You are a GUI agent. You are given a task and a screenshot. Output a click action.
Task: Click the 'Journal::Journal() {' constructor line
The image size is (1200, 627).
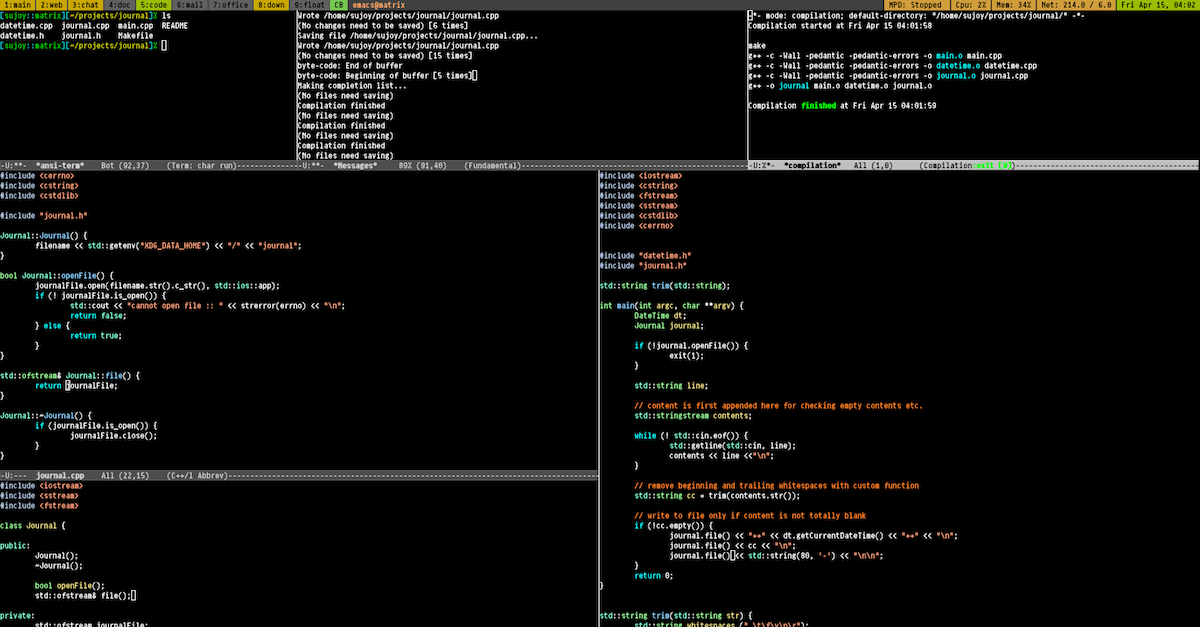coord(43,235)
